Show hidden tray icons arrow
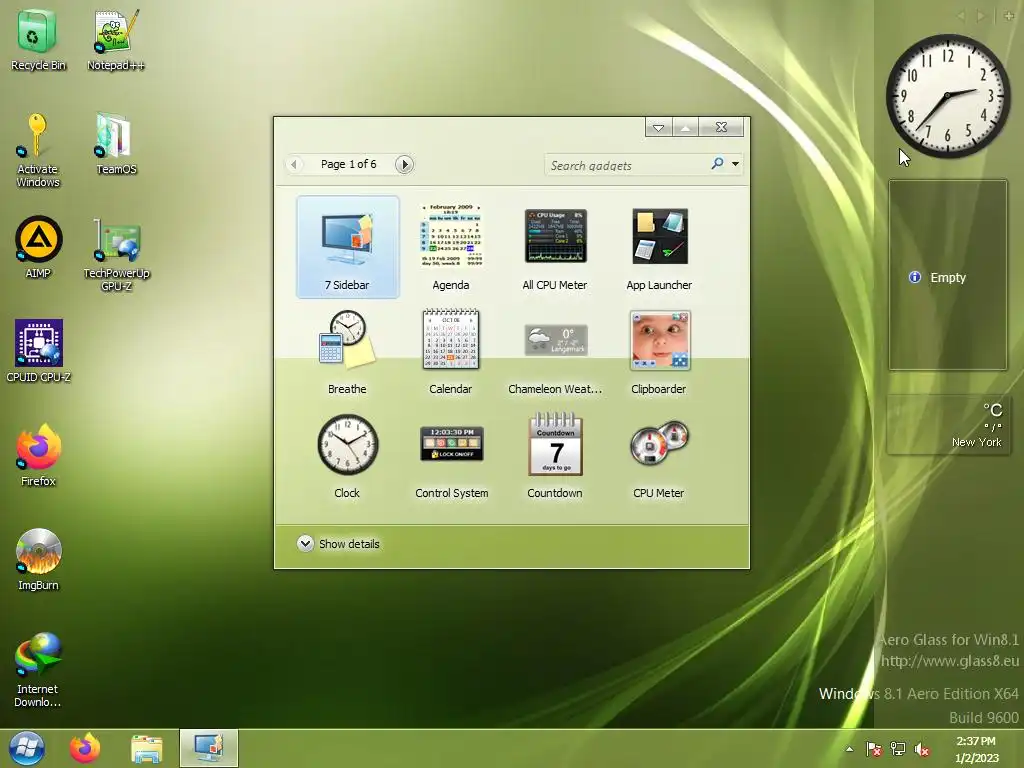The height and width of the screenshot is (768, 1024). (x=850, y=749)
